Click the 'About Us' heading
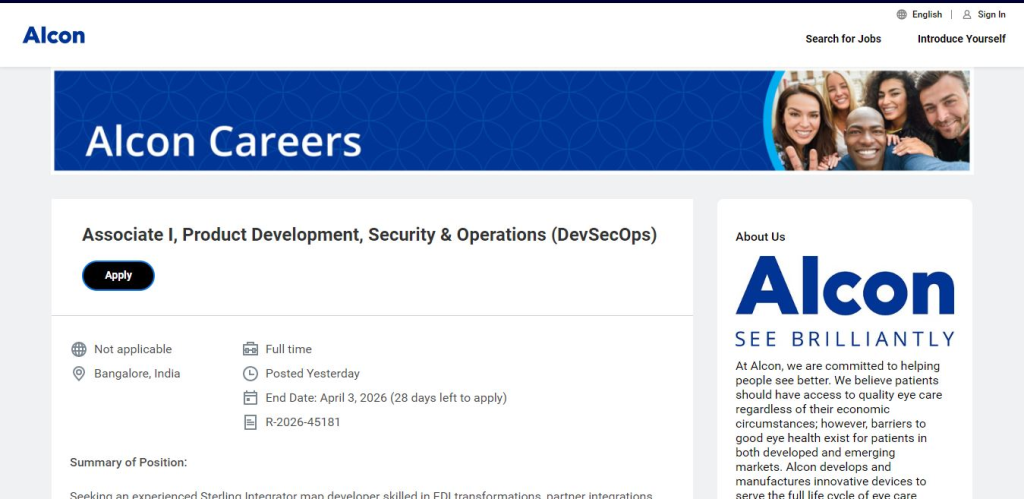Image resolution: width=1024 pixels, height=499 pixels. click(760, 237)
